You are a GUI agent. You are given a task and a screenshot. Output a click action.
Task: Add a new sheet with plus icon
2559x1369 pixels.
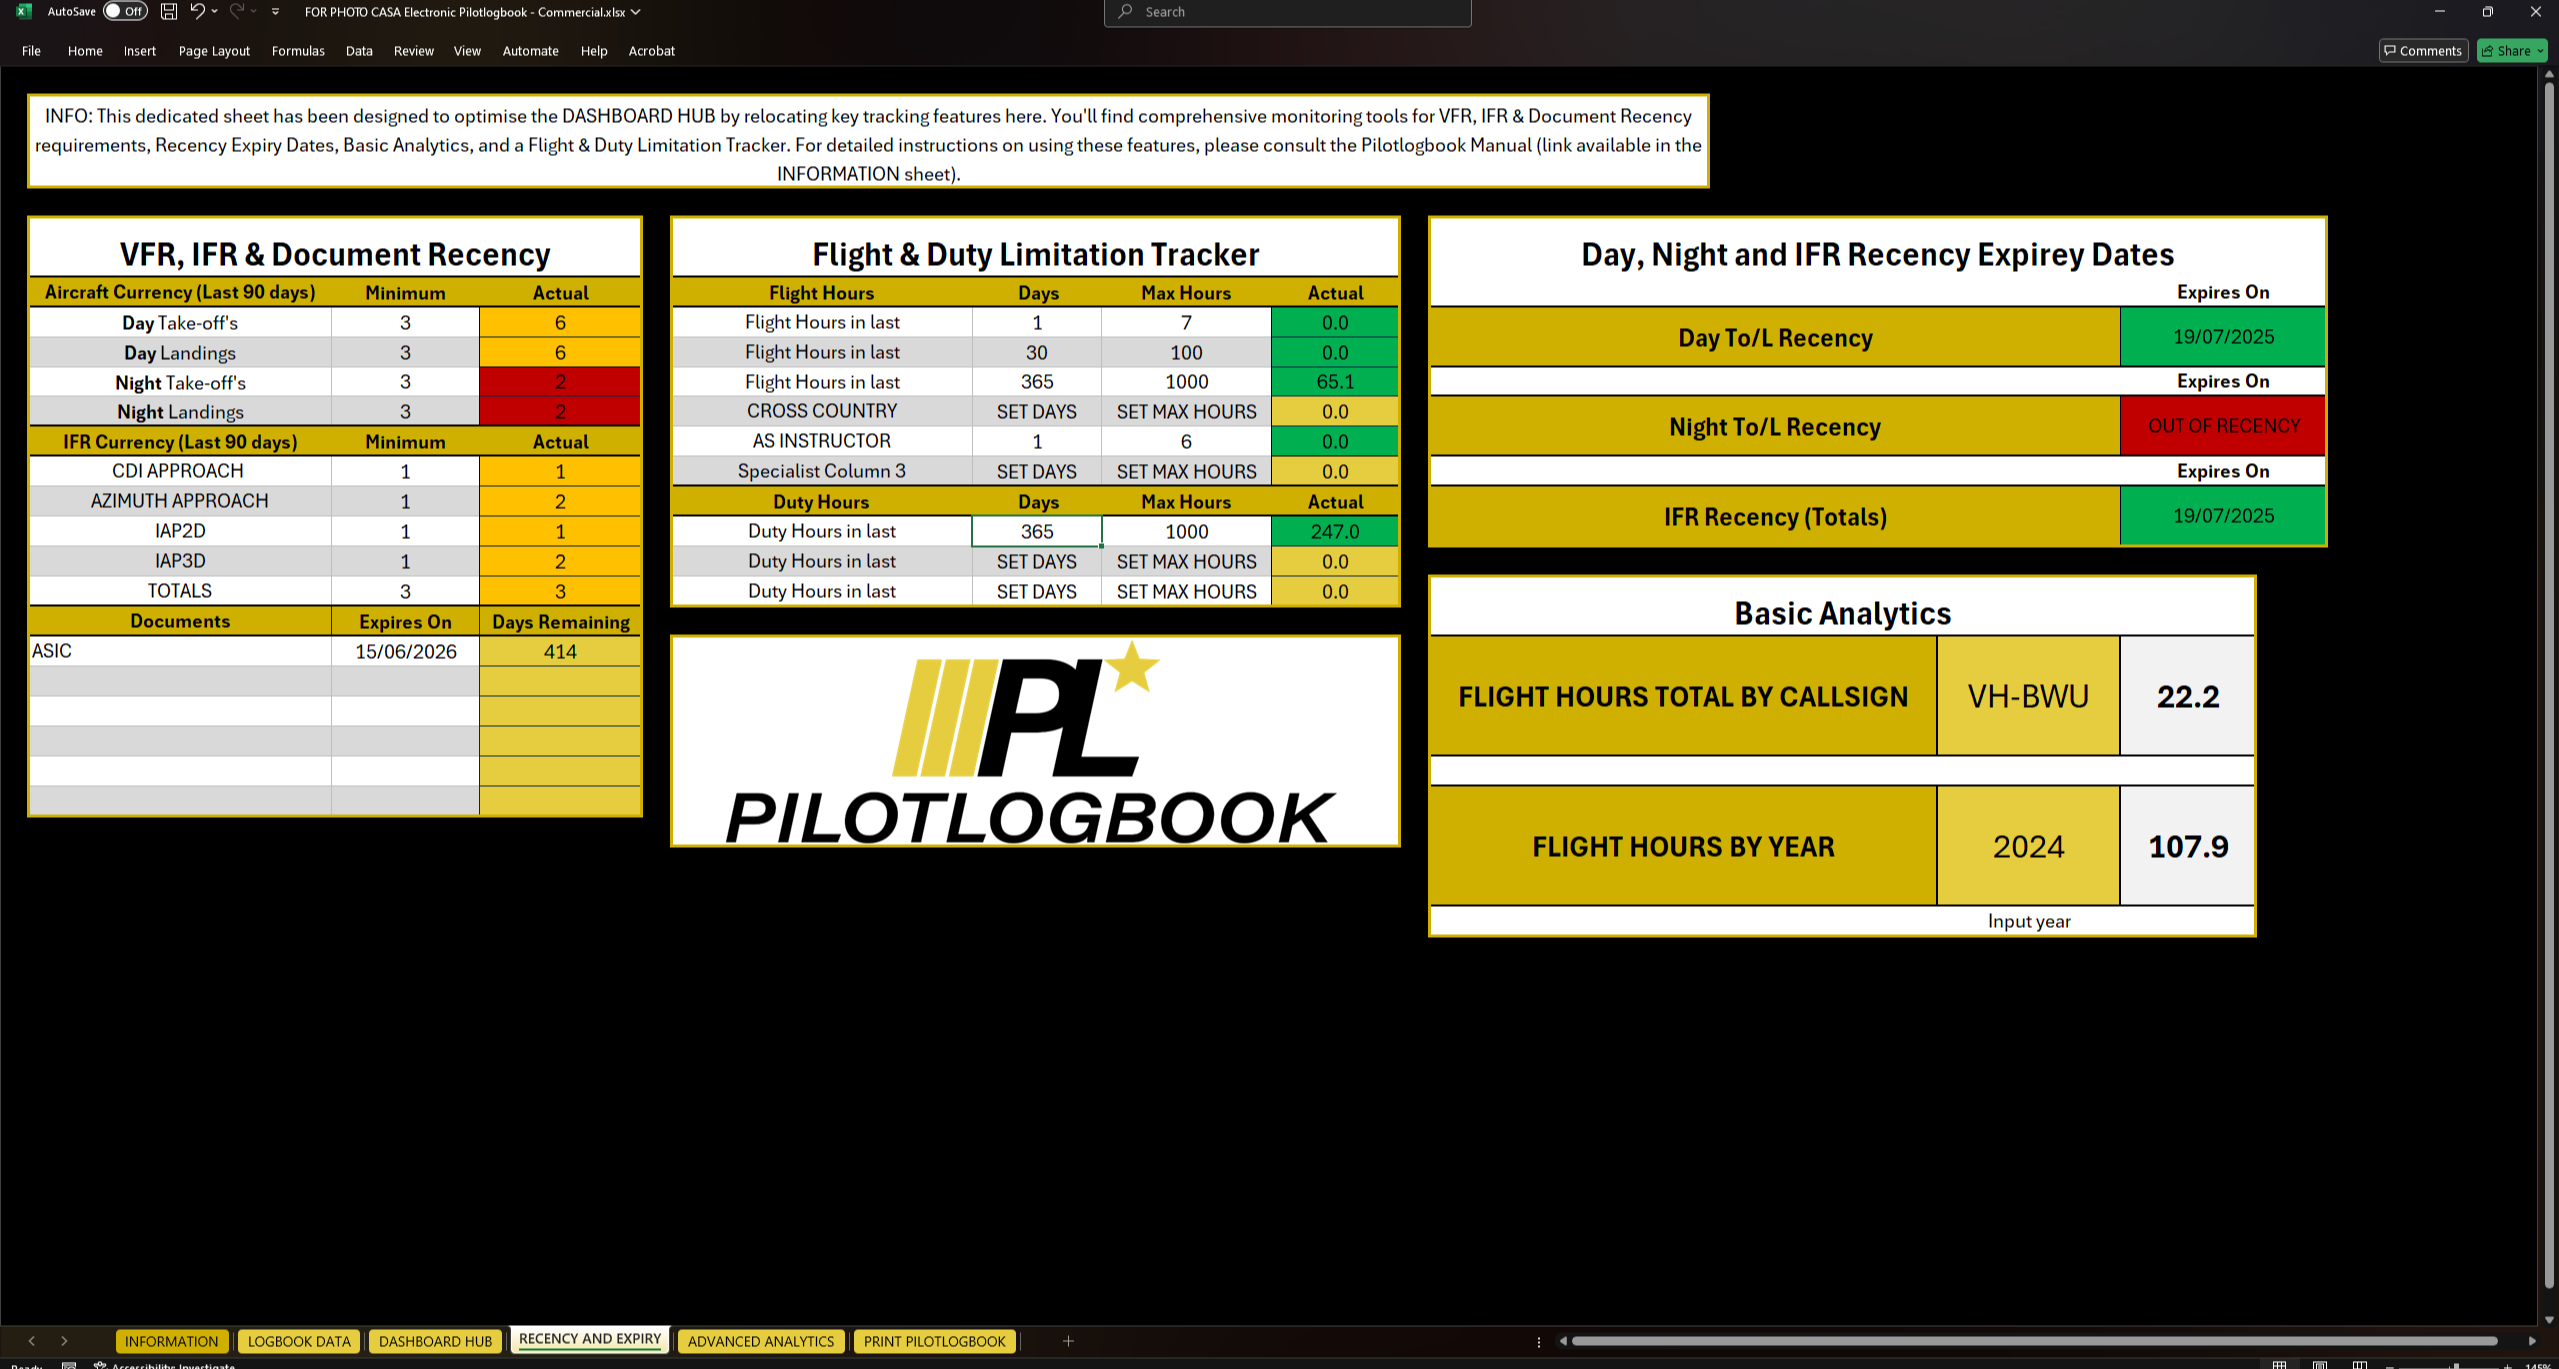(1068, 1341)
